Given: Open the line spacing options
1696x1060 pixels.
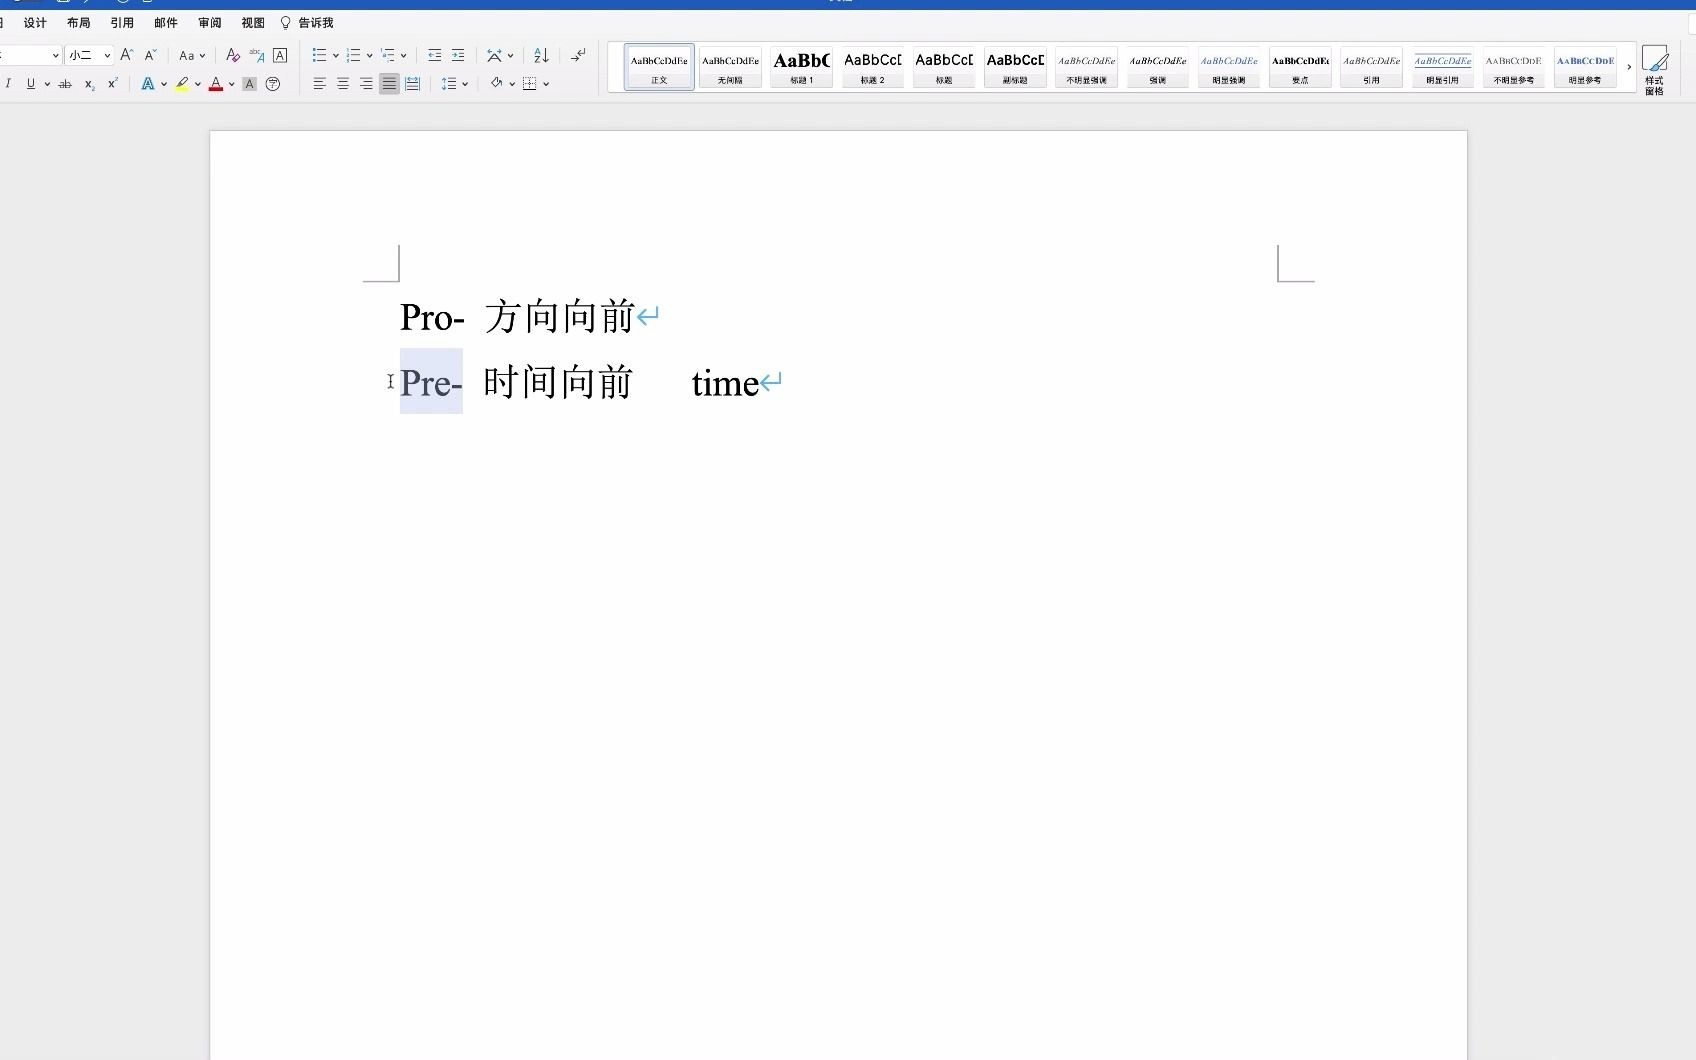Looking at the screenshot, I should tap(449, 84).
